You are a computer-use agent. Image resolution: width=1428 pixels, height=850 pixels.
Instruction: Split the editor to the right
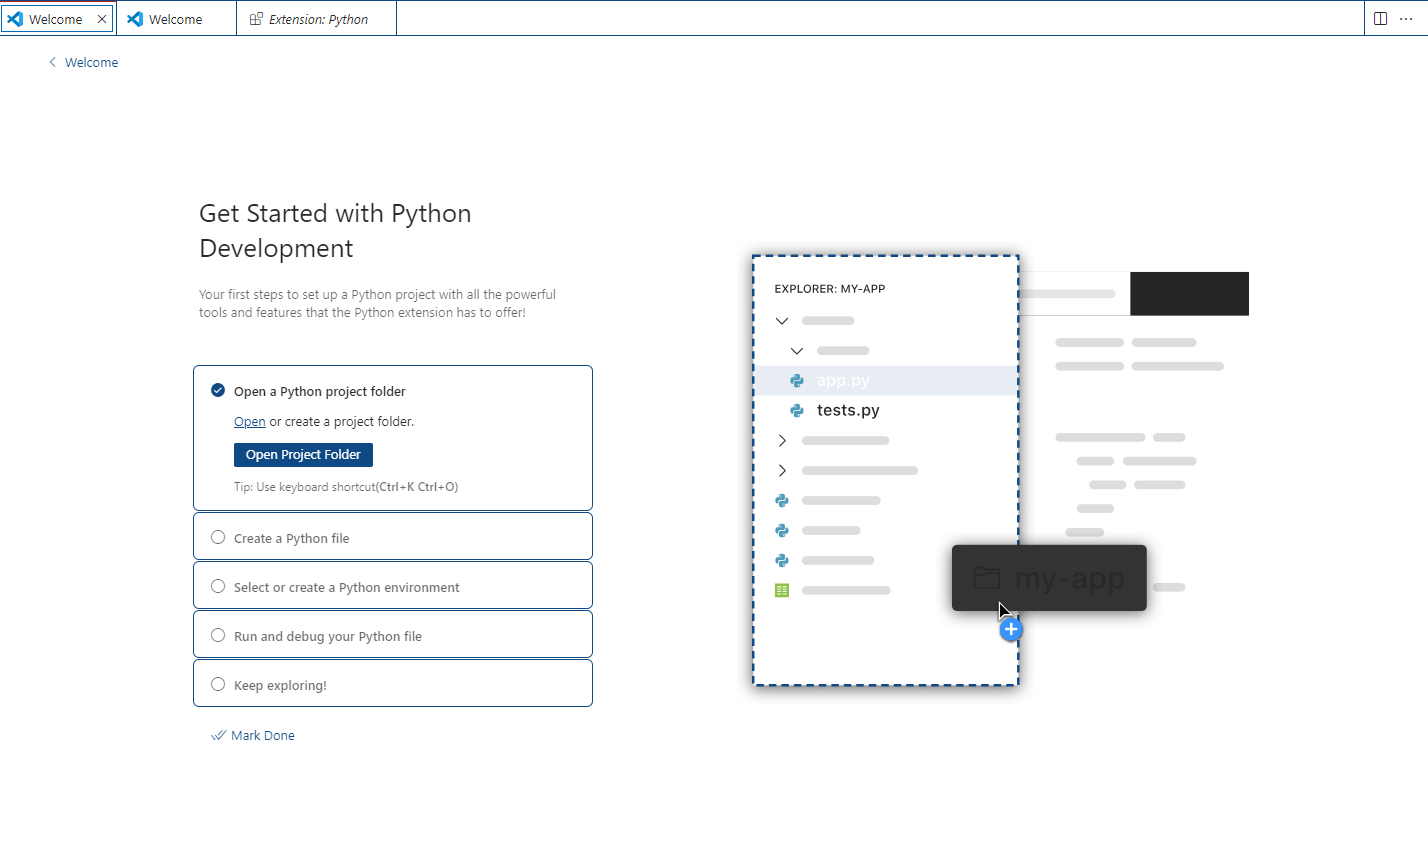click(1381, 18)
